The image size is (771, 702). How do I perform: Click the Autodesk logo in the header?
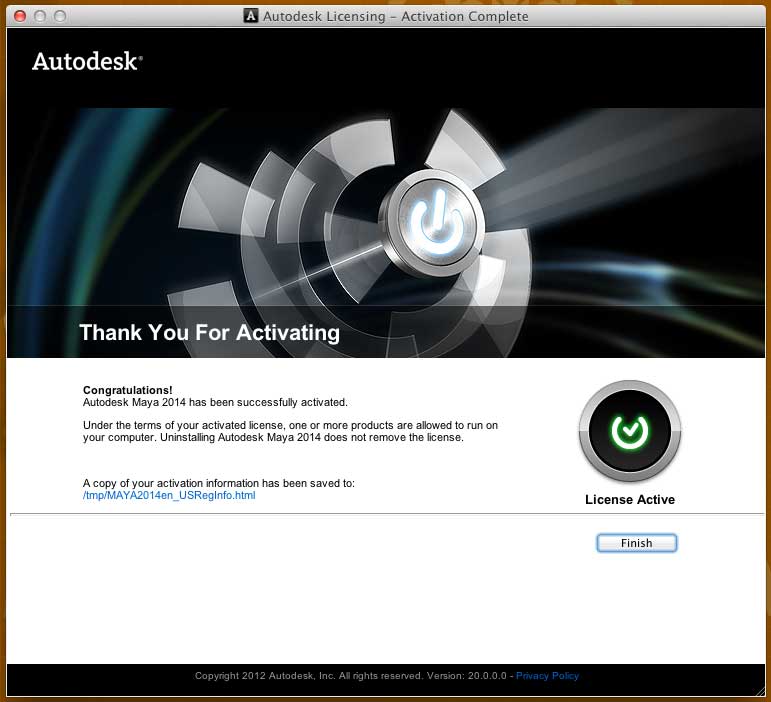[x=88, y=61]
